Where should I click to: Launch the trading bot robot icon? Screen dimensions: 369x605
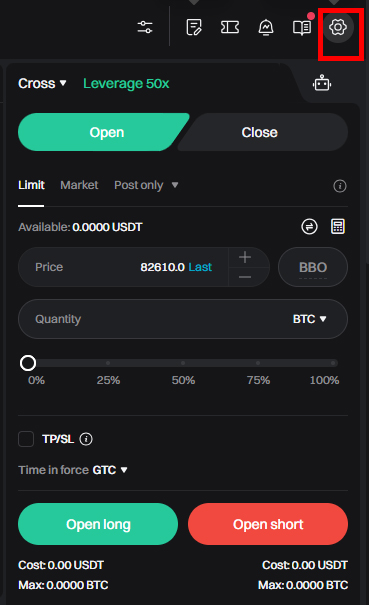point(322,83)
